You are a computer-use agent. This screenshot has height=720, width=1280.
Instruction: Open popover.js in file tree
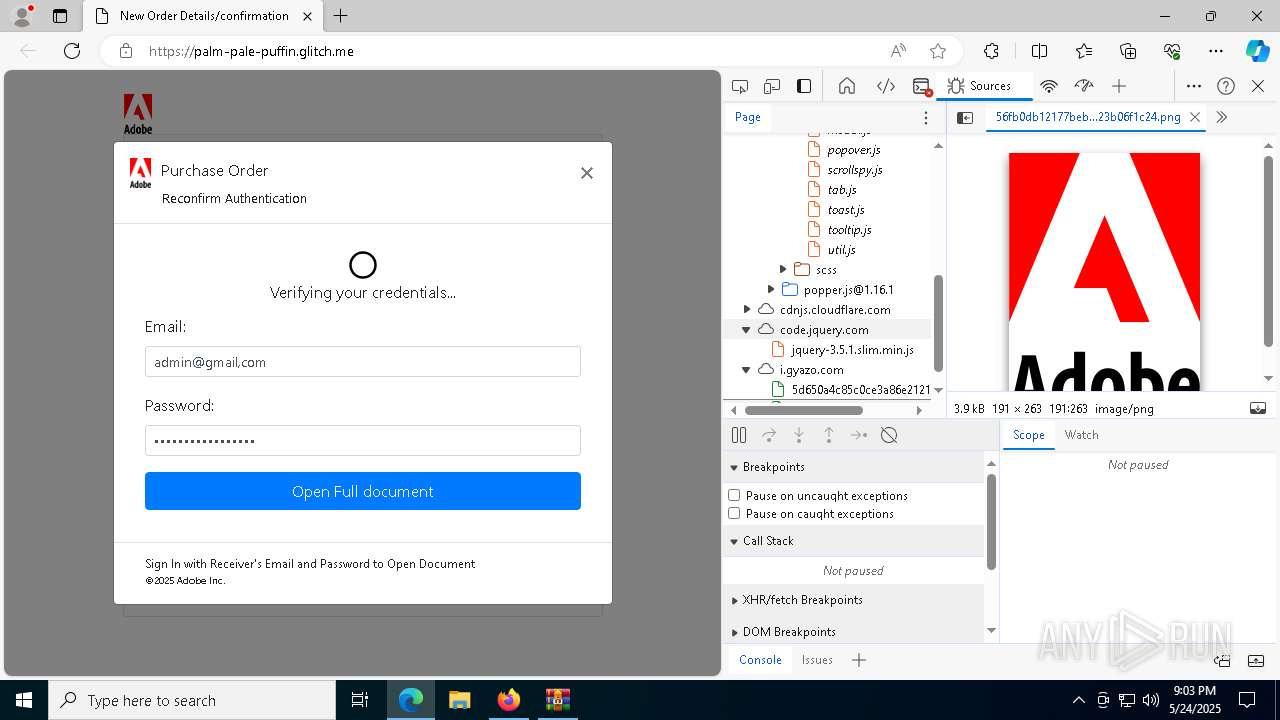pos(853,149)
